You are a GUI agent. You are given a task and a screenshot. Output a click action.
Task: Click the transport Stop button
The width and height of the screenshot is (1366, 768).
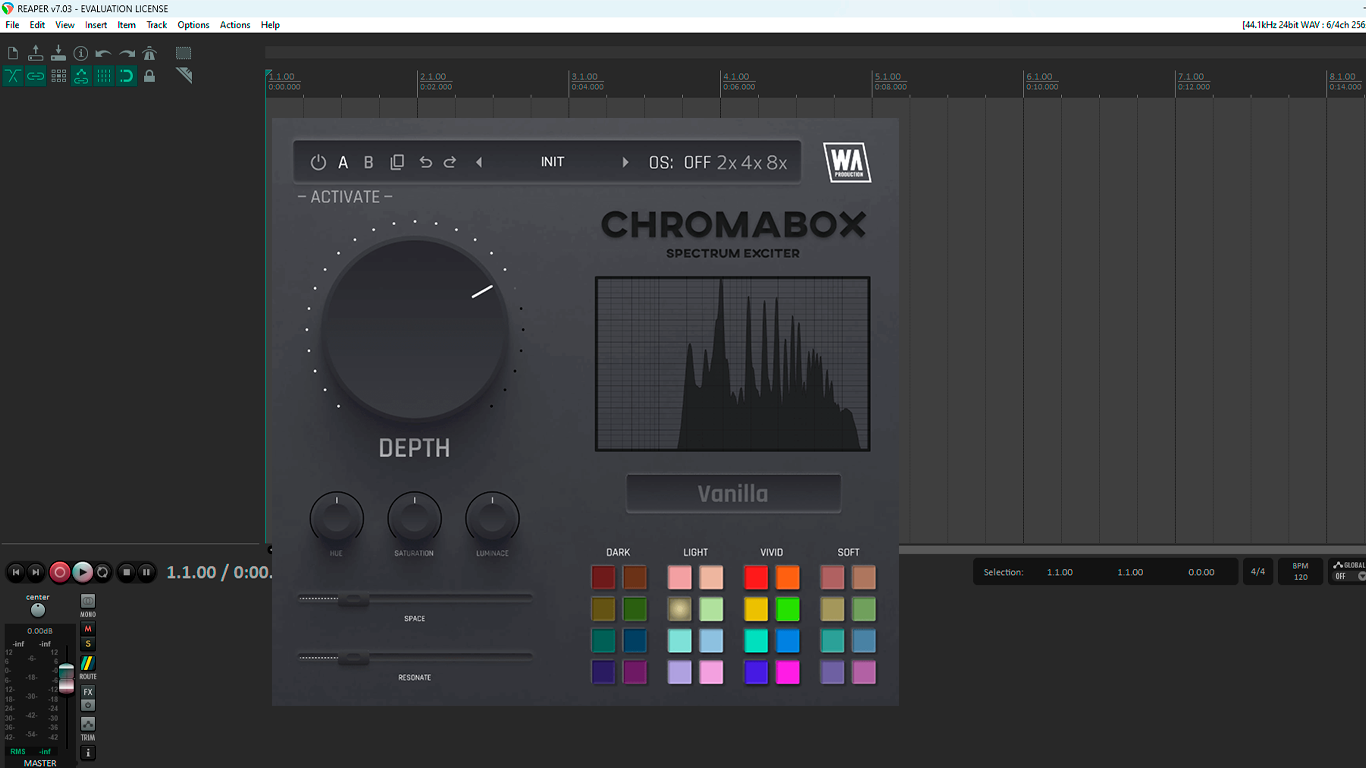[126, 572]
